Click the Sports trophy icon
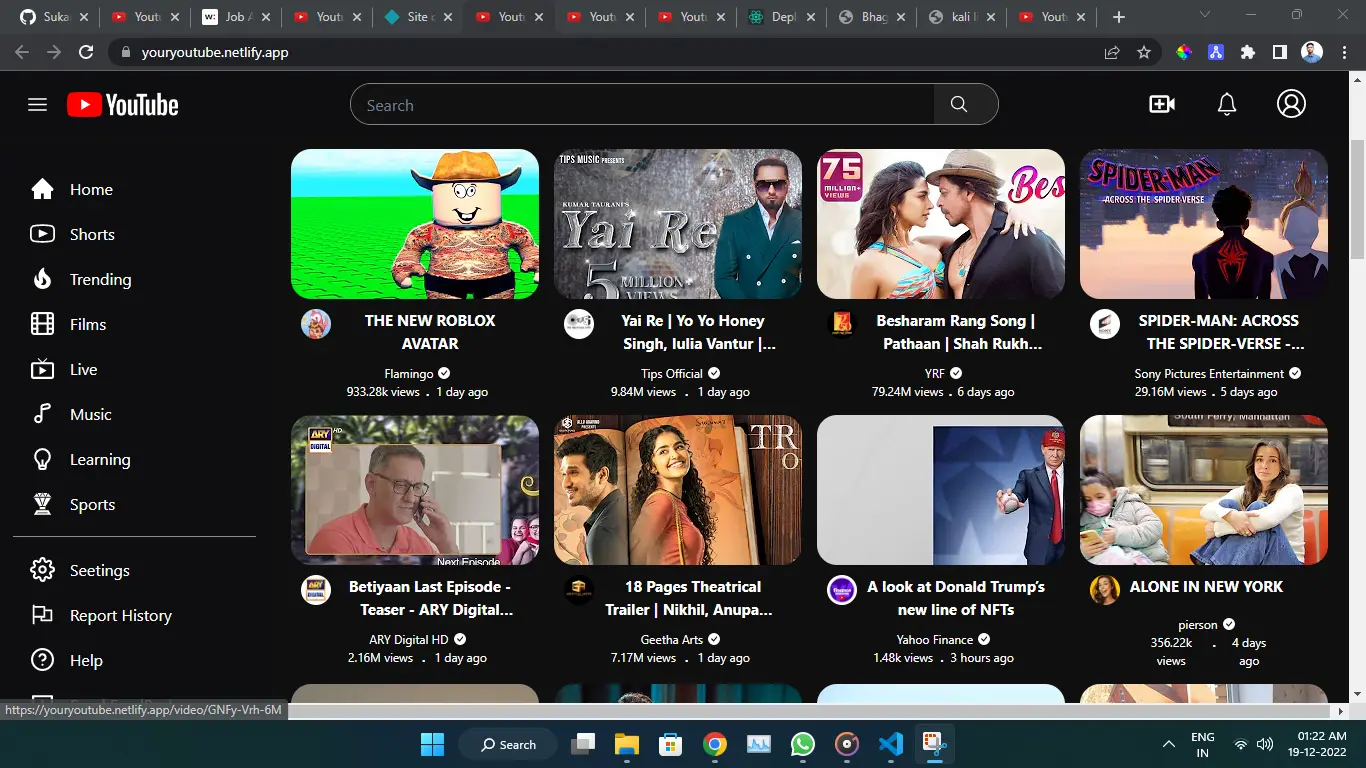 42,504
